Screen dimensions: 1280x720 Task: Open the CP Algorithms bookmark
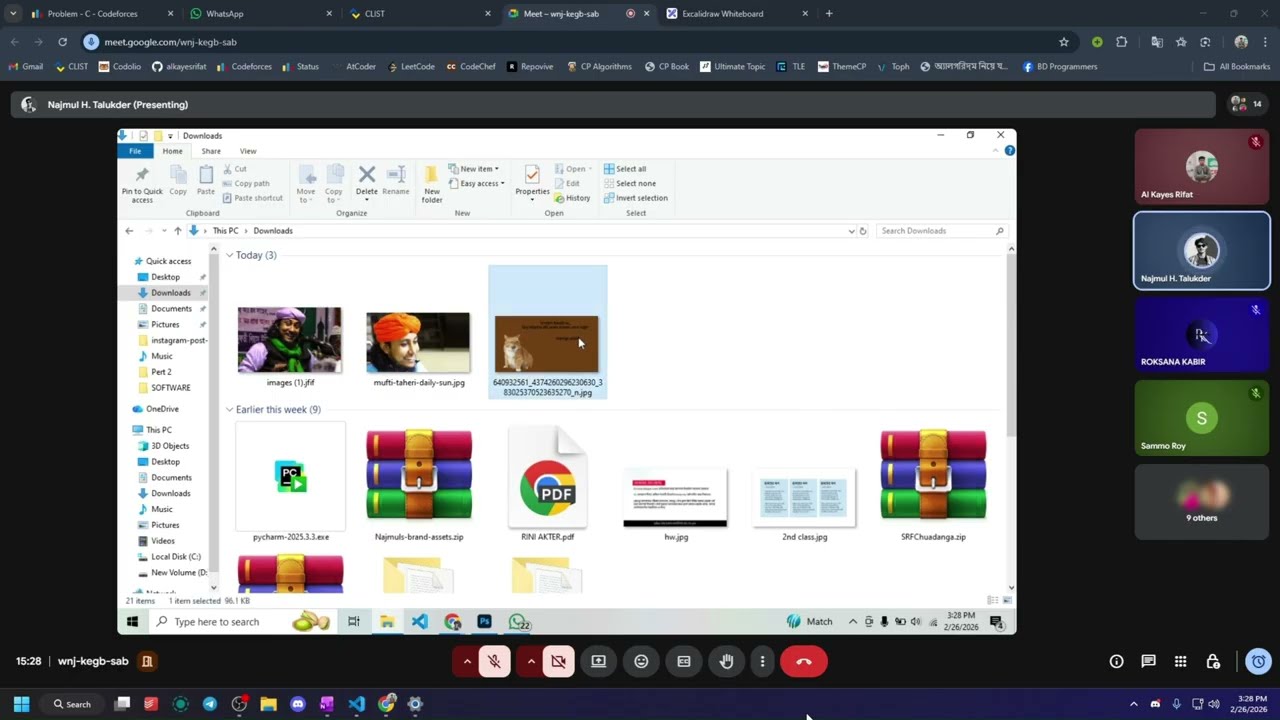[598, 67]
